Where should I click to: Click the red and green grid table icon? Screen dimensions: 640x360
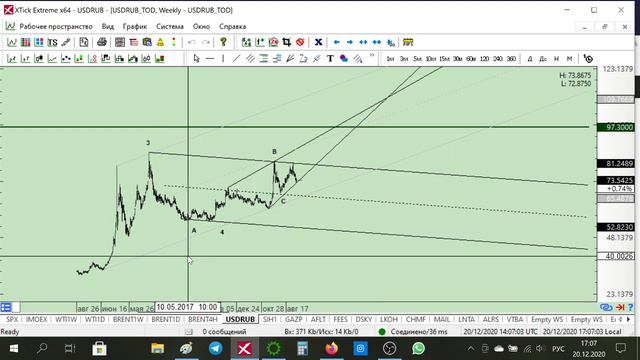tap(25, 42)
